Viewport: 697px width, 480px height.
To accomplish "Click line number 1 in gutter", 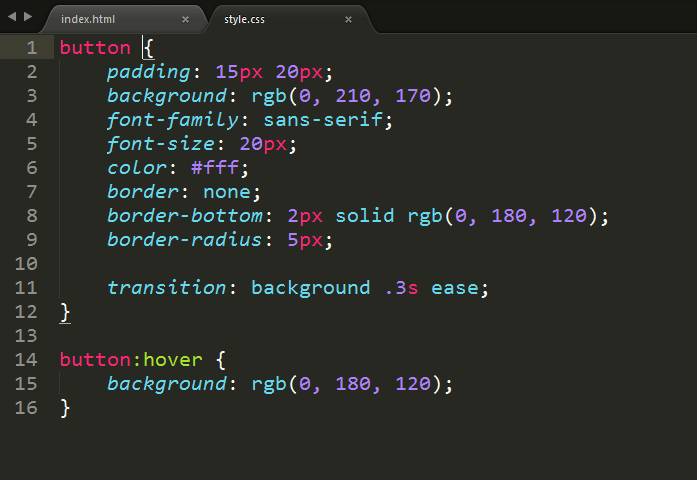I will [x=32, y=48].
